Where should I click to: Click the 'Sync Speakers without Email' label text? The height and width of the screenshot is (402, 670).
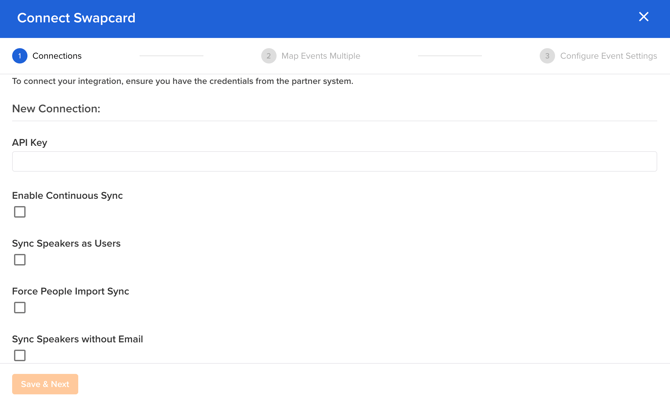(77, 339)
